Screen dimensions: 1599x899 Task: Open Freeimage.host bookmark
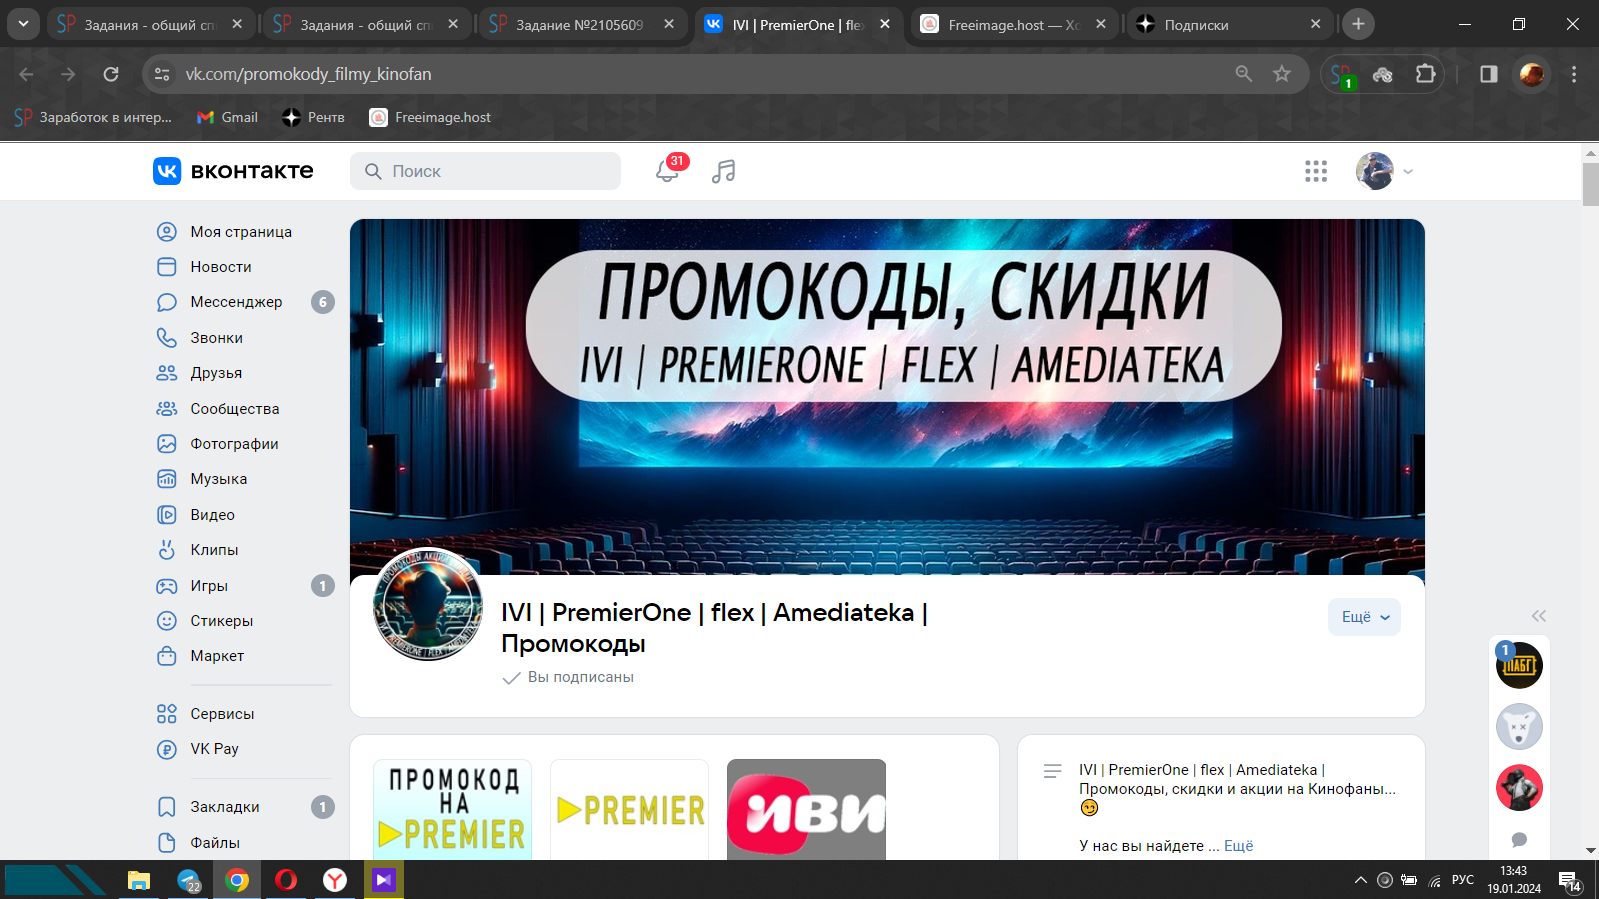pos(431,117)
